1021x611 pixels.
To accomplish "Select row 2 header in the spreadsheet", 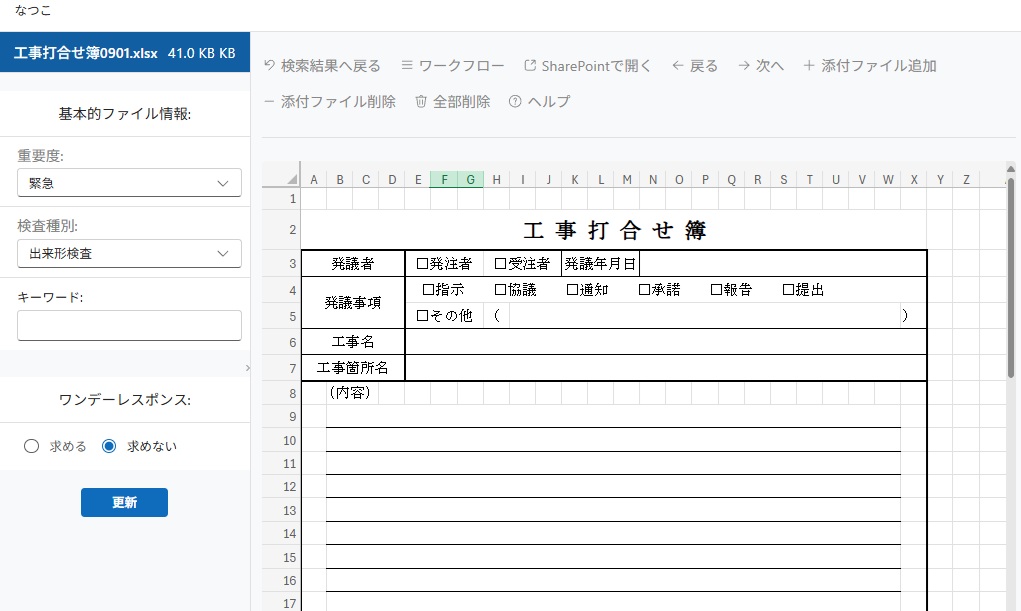I will click(x=291, y=230).
